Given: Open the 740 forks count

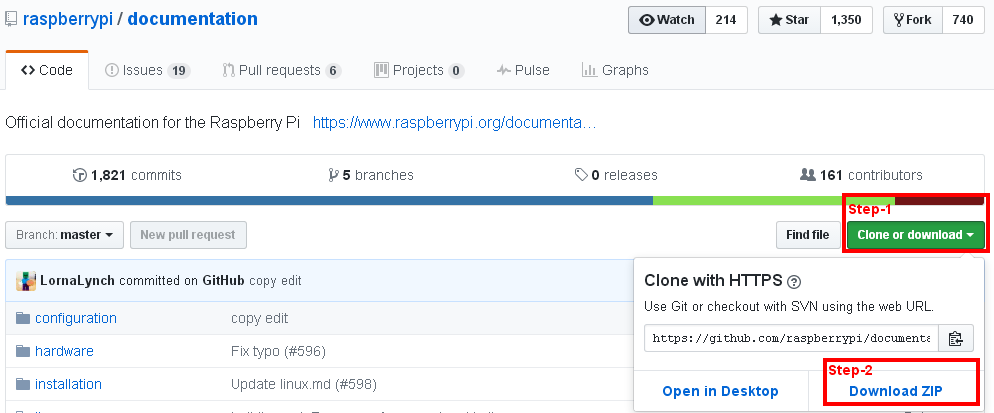Looking at the screenshot, I should click(x=963, y=20).
